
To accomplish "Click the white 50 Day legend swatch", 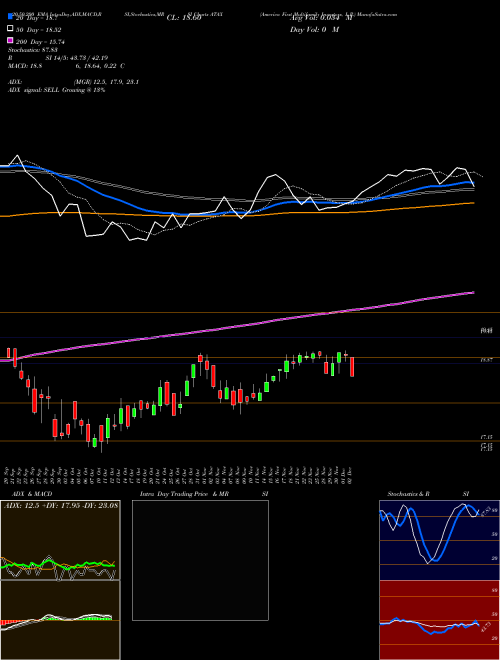I will (x=10, y=29).
